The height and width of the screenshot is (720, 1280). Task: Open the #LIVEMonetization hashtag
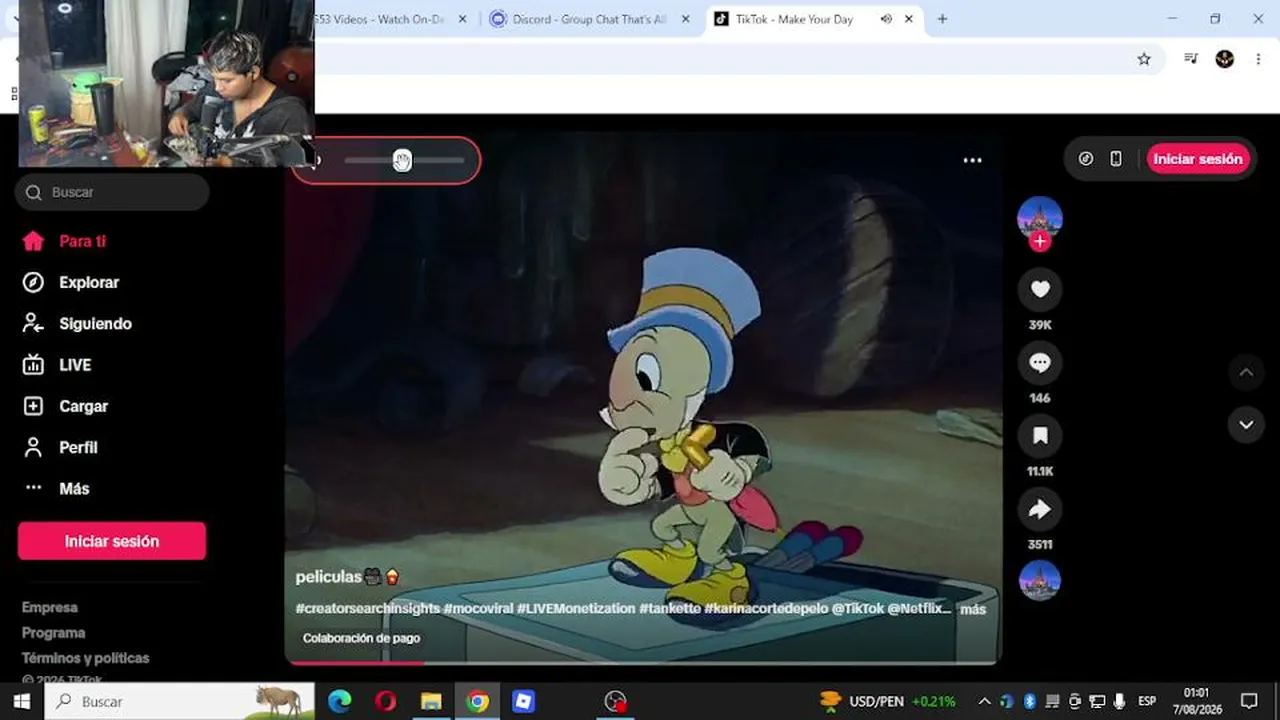[576, 608]
